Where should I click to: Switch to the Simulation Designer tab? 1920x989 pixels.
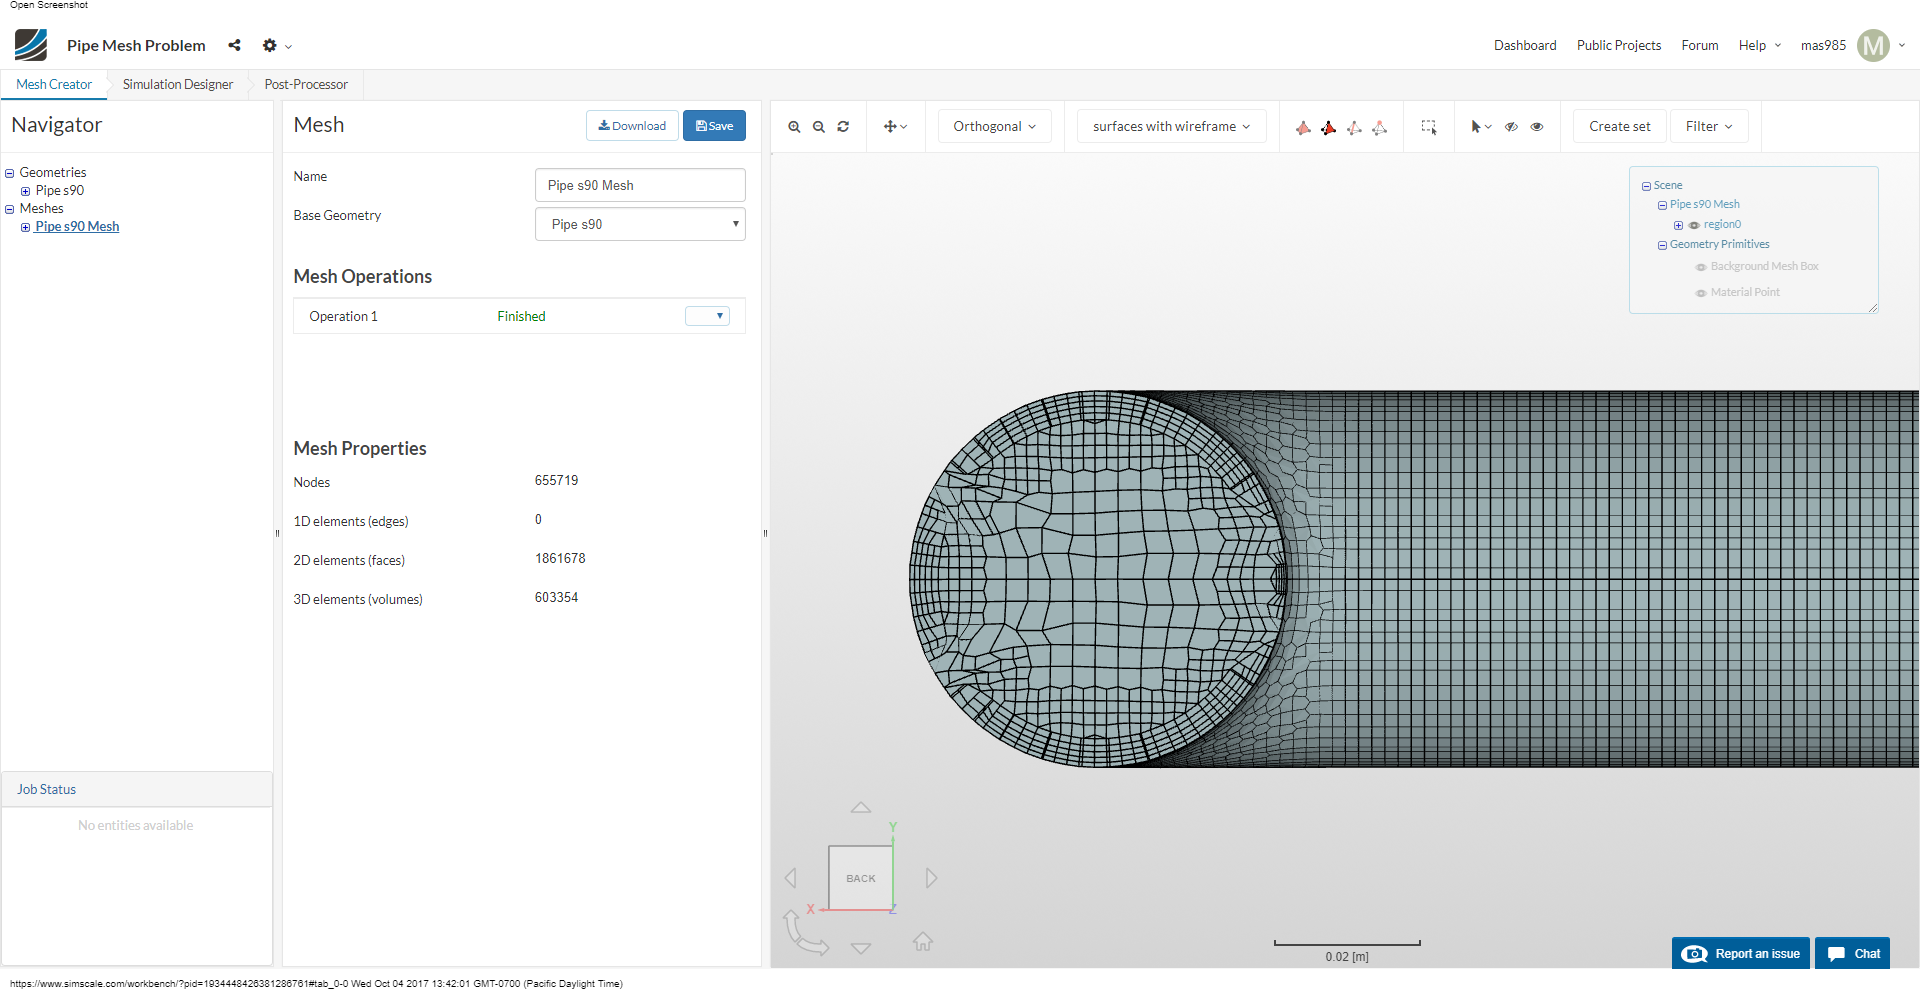[x=177, y=84]
